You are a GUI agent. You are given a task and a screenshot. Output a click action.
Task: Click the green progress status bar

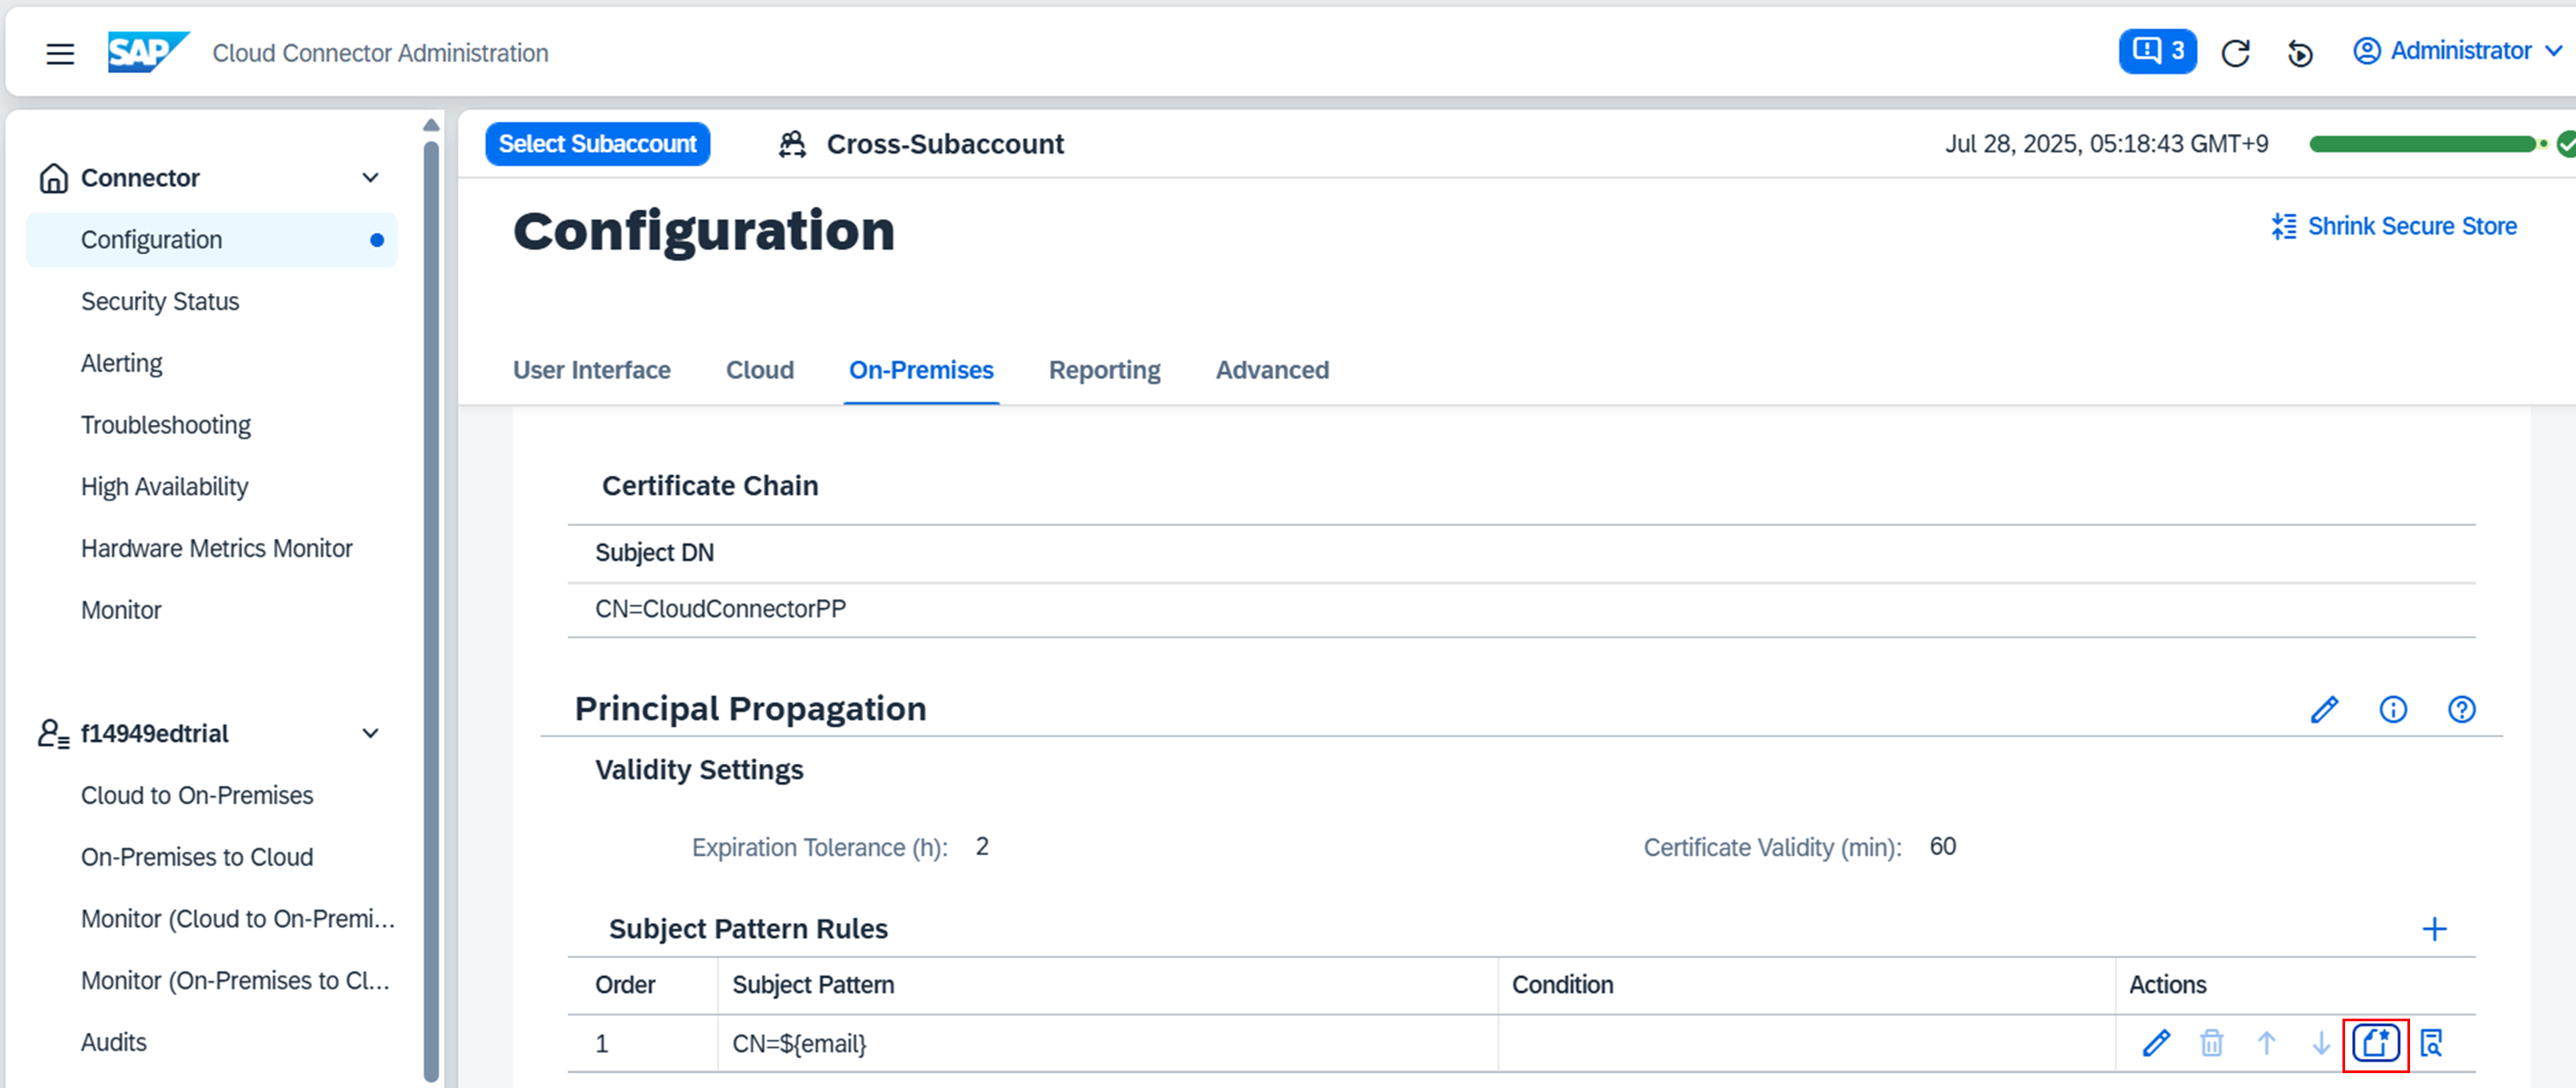[x=2422, y=144]
